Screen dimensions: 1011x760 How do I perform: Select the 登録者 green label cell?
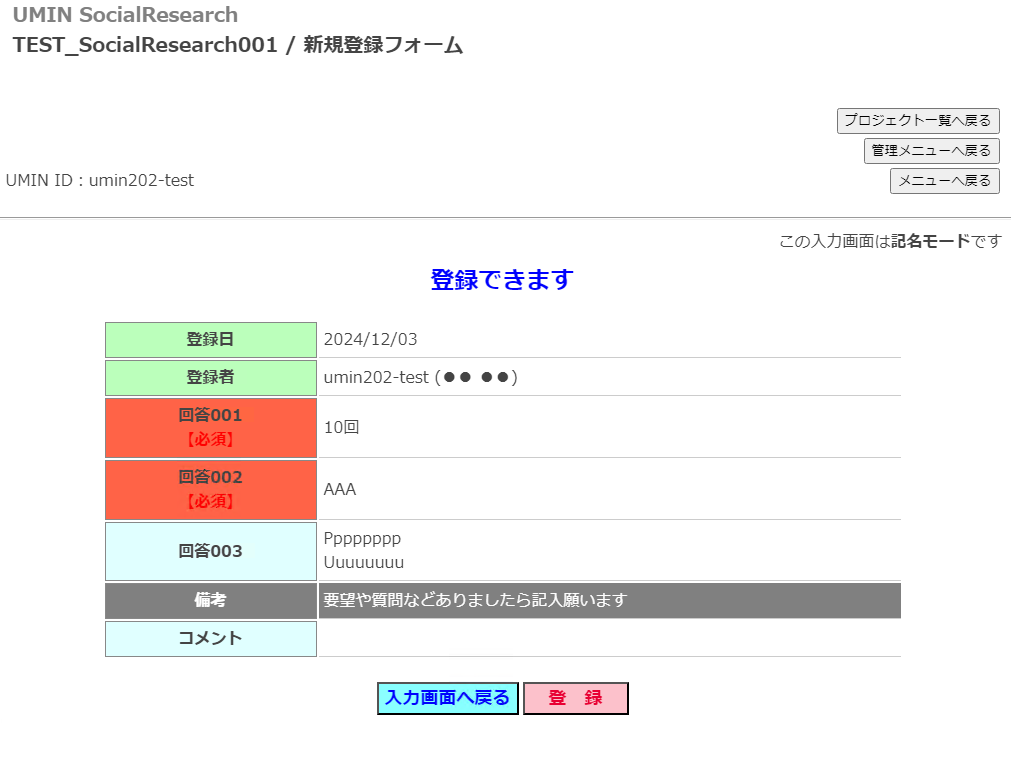click(x=210, y=378)
